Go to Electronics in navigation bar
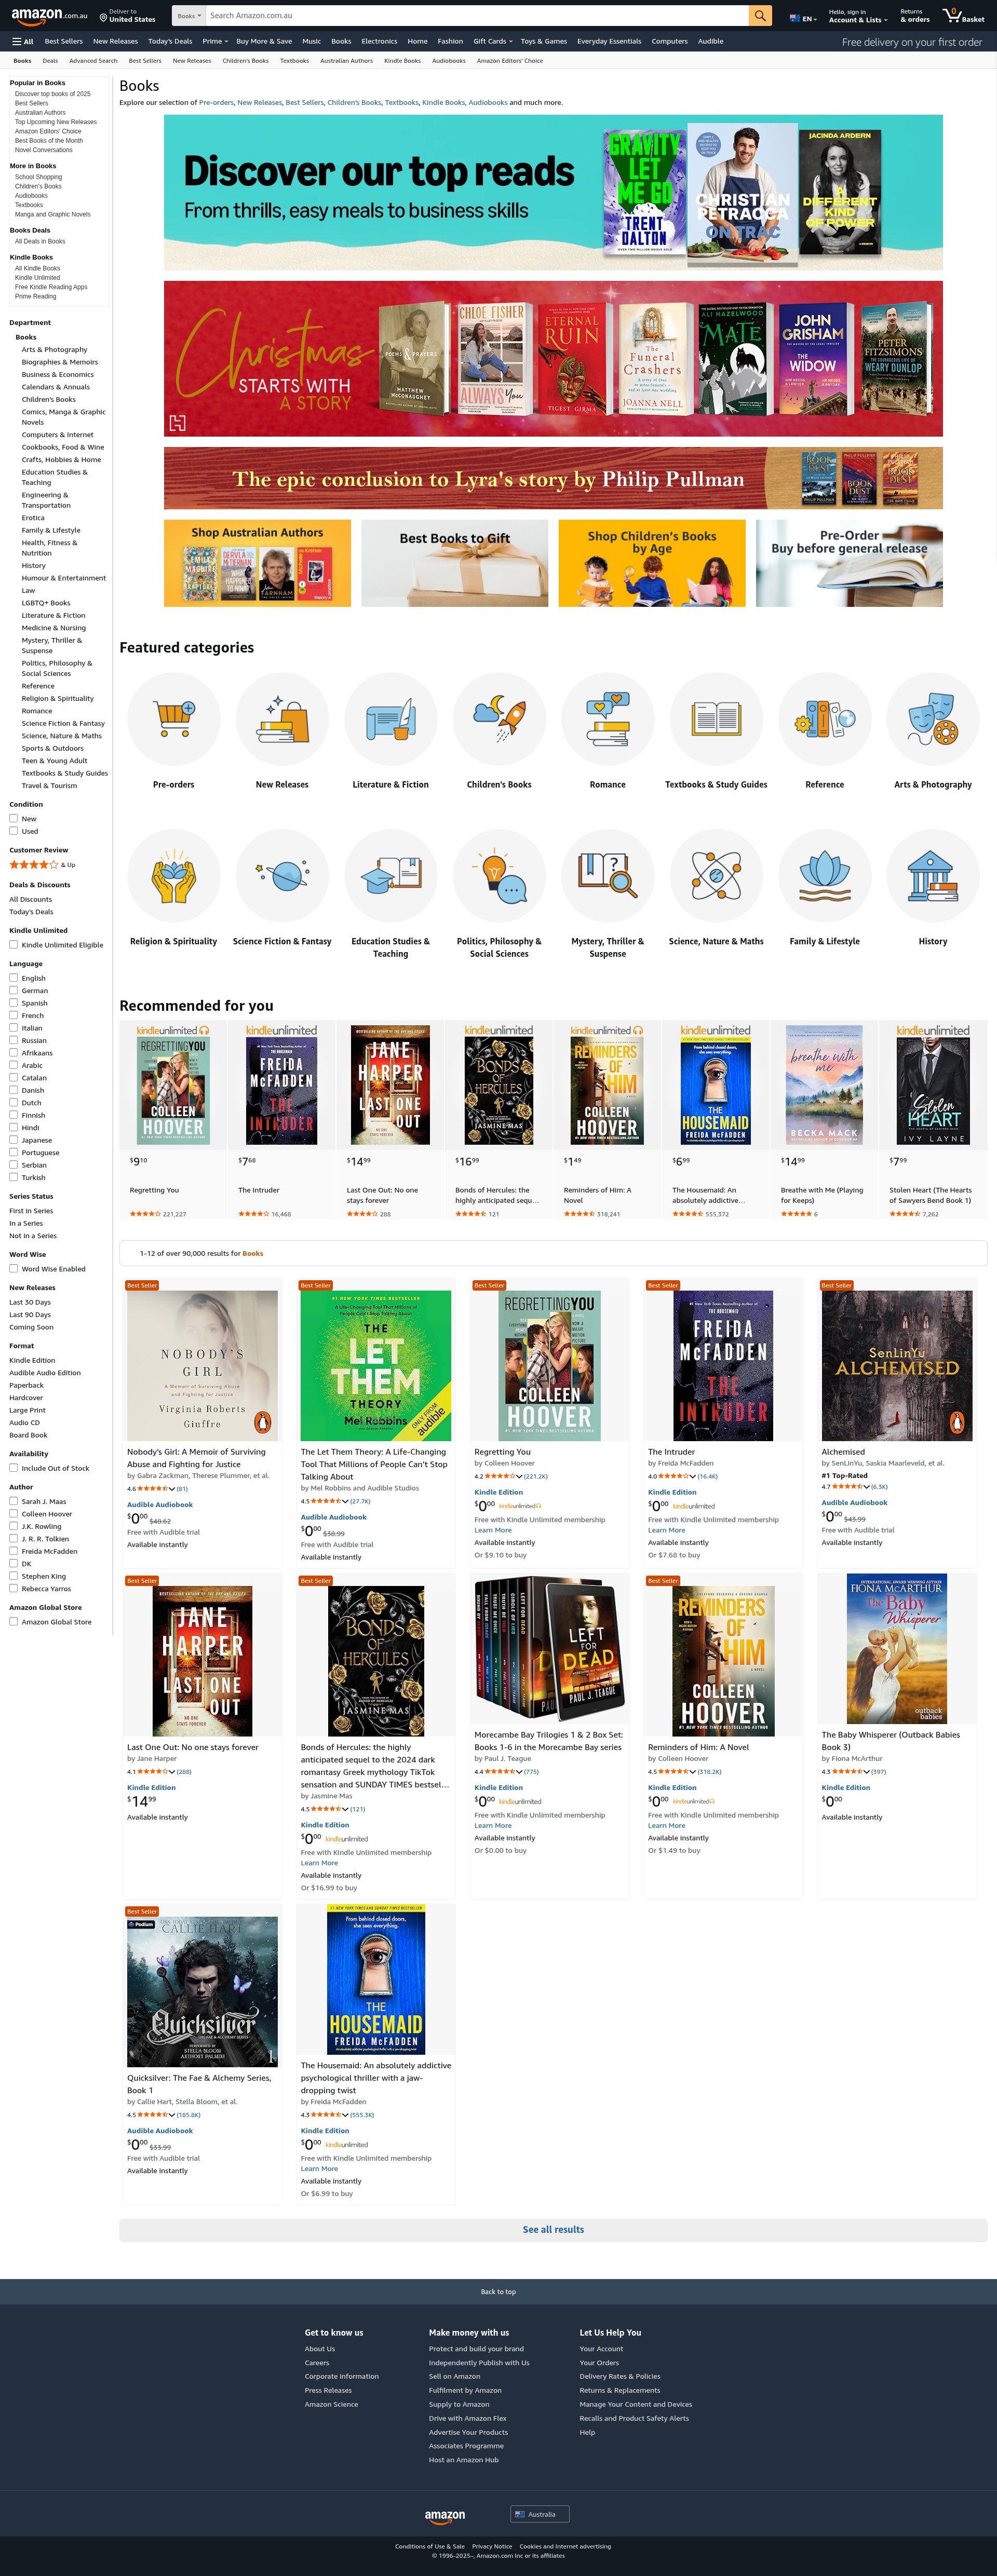The width and height of the screenshot is (997, 2576). (379, 41)
